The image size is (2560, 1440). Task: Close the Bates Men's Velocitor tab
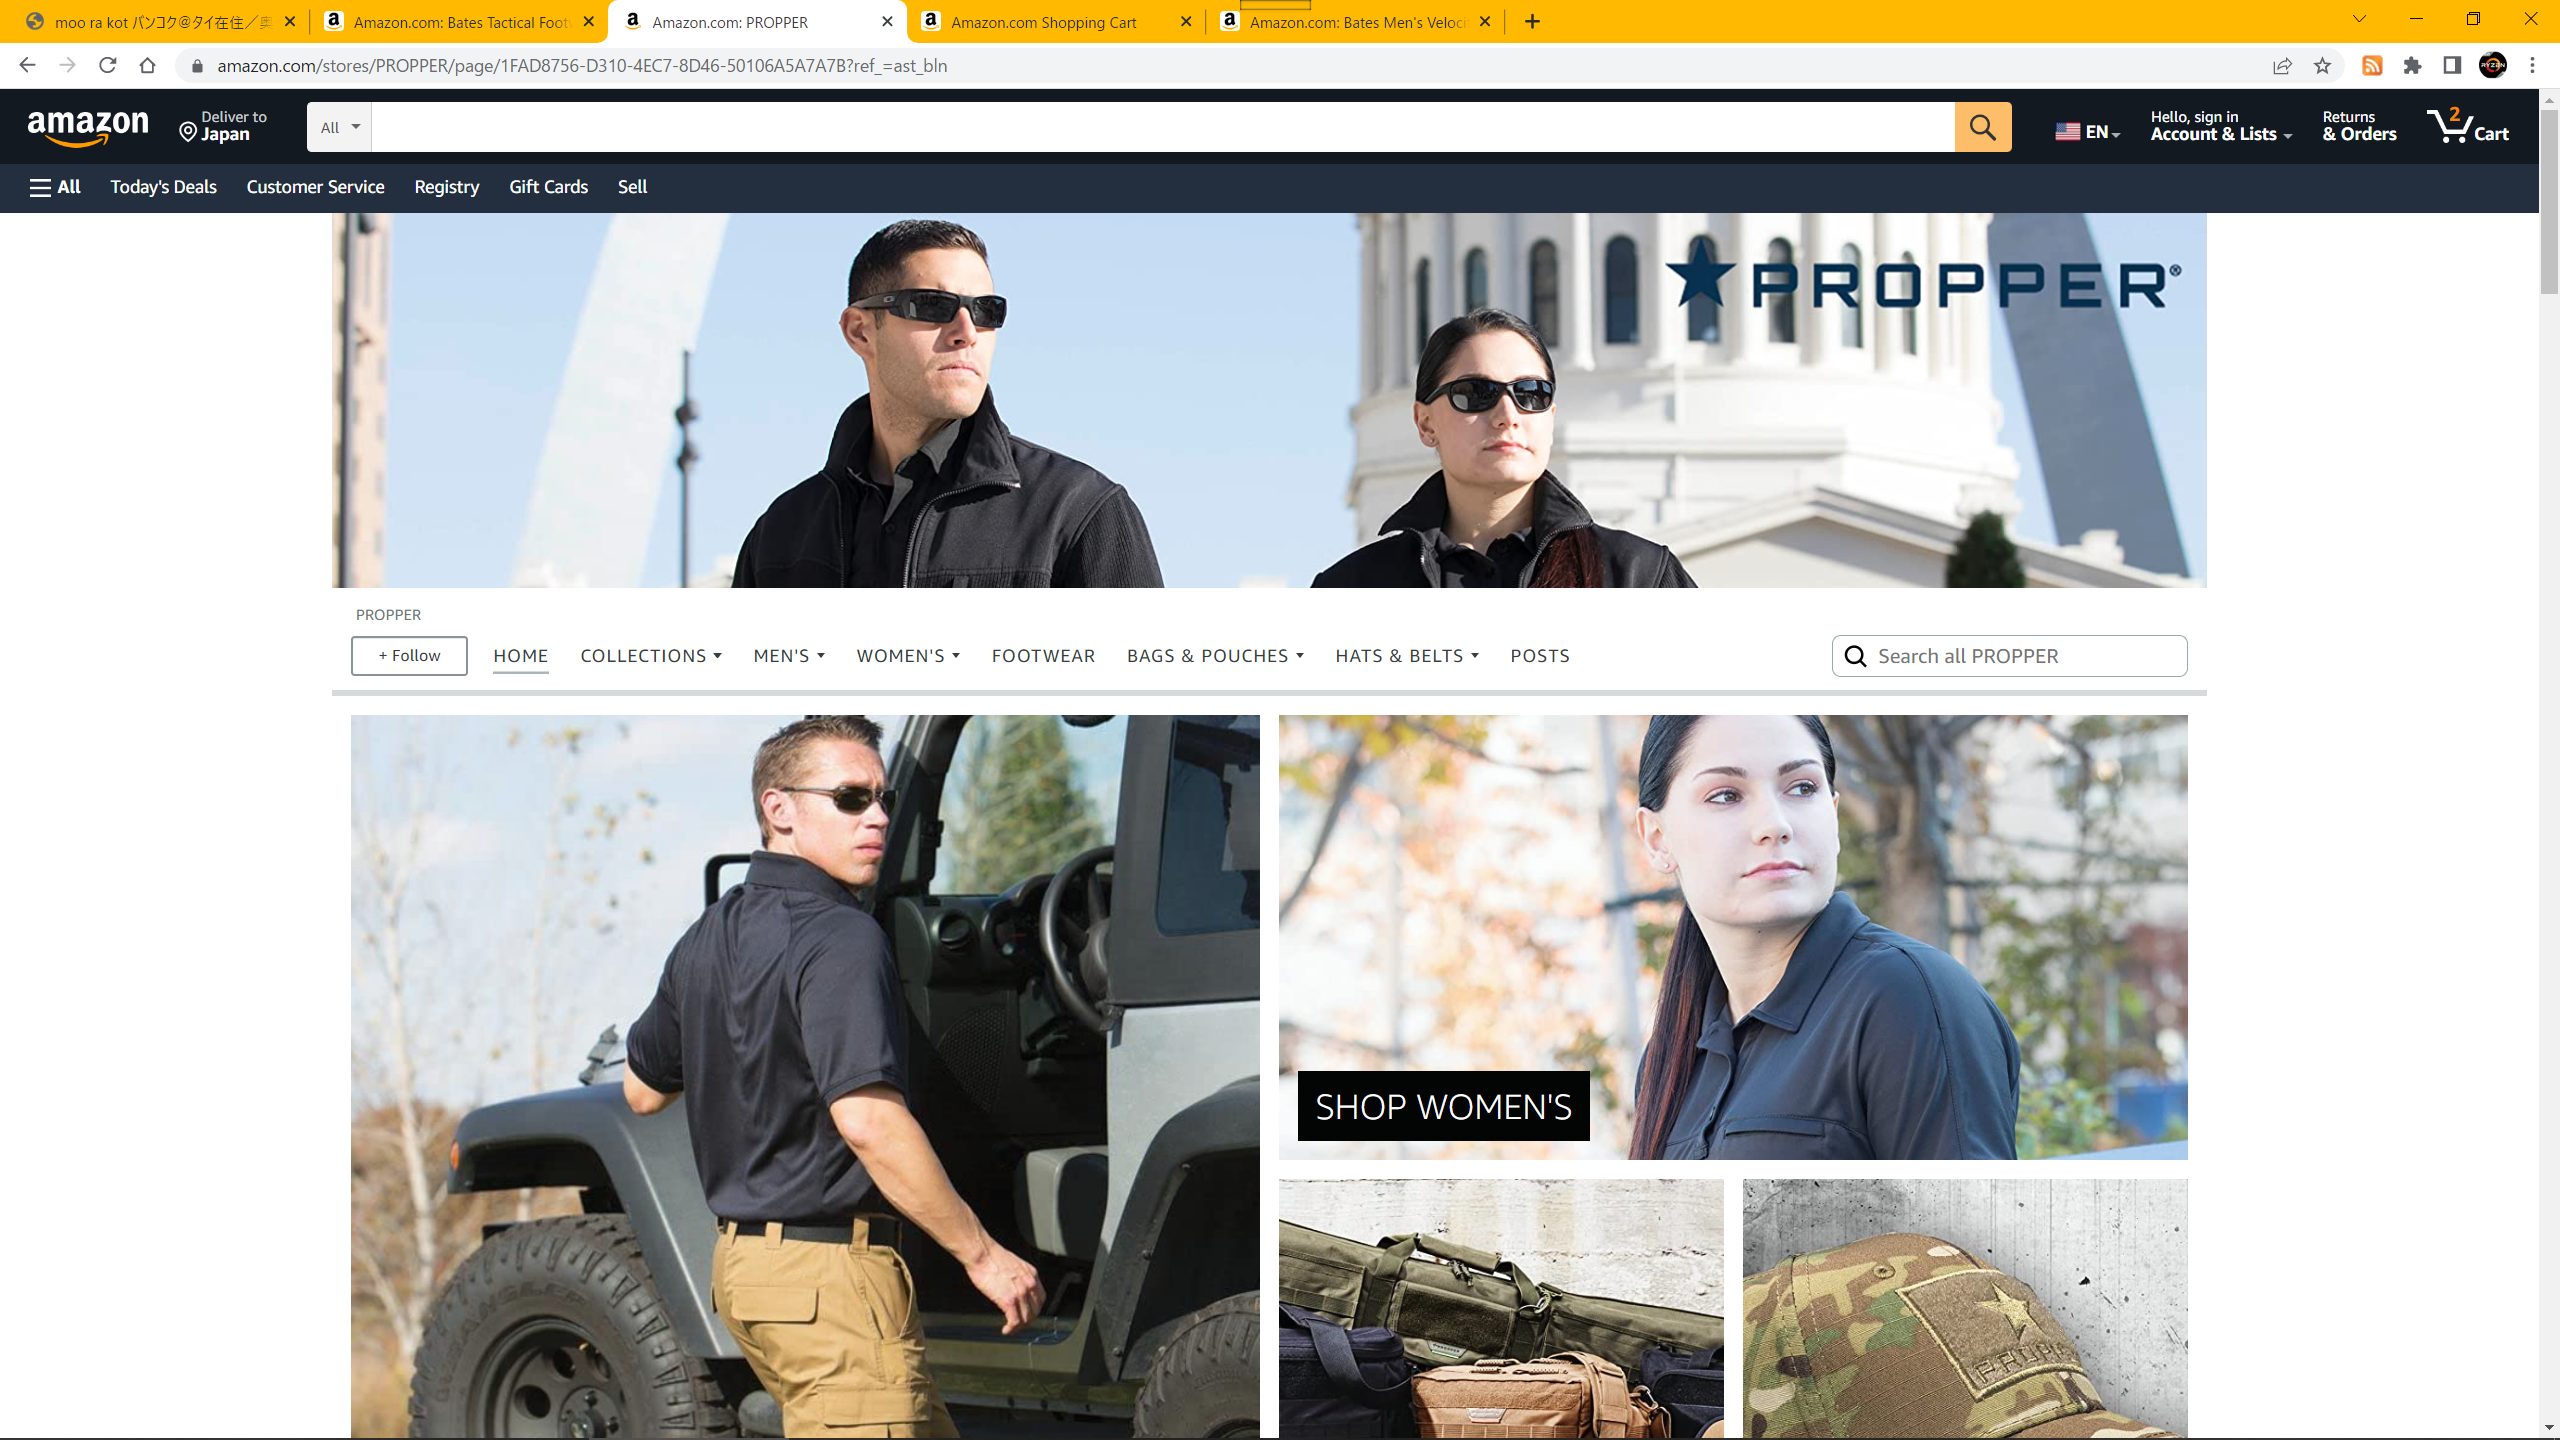(x=1485, y=21)
